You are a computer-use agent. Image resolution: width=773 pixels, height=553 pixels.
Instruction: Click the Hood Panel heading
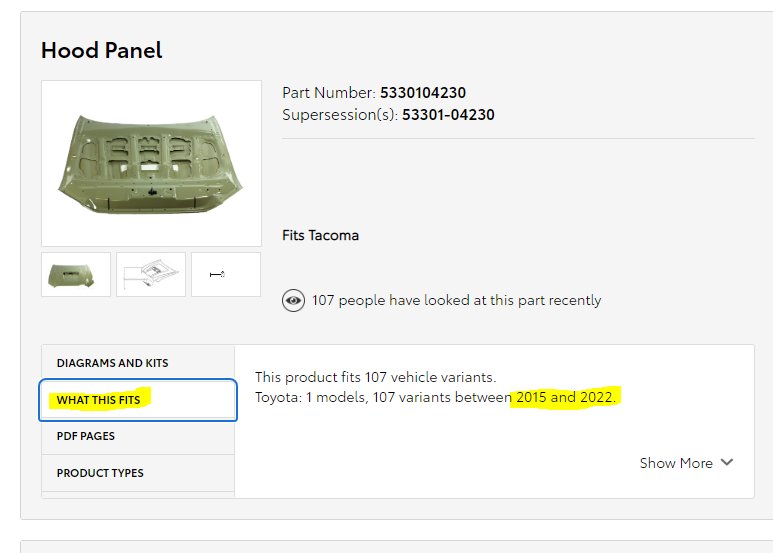click(102, 50)
